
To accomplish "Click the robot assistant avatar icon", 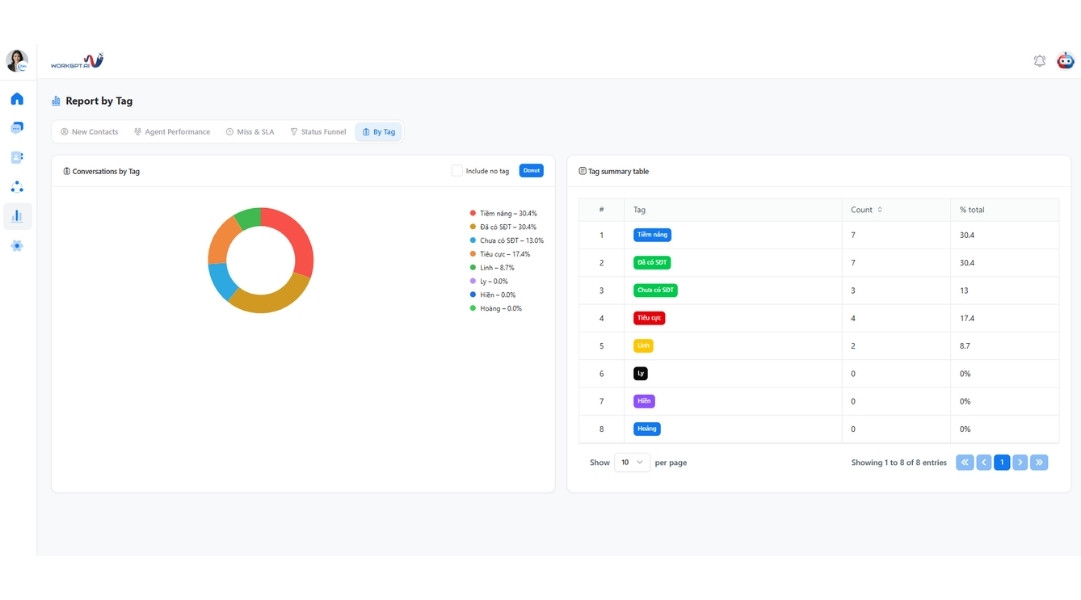I will (1066, 61).
